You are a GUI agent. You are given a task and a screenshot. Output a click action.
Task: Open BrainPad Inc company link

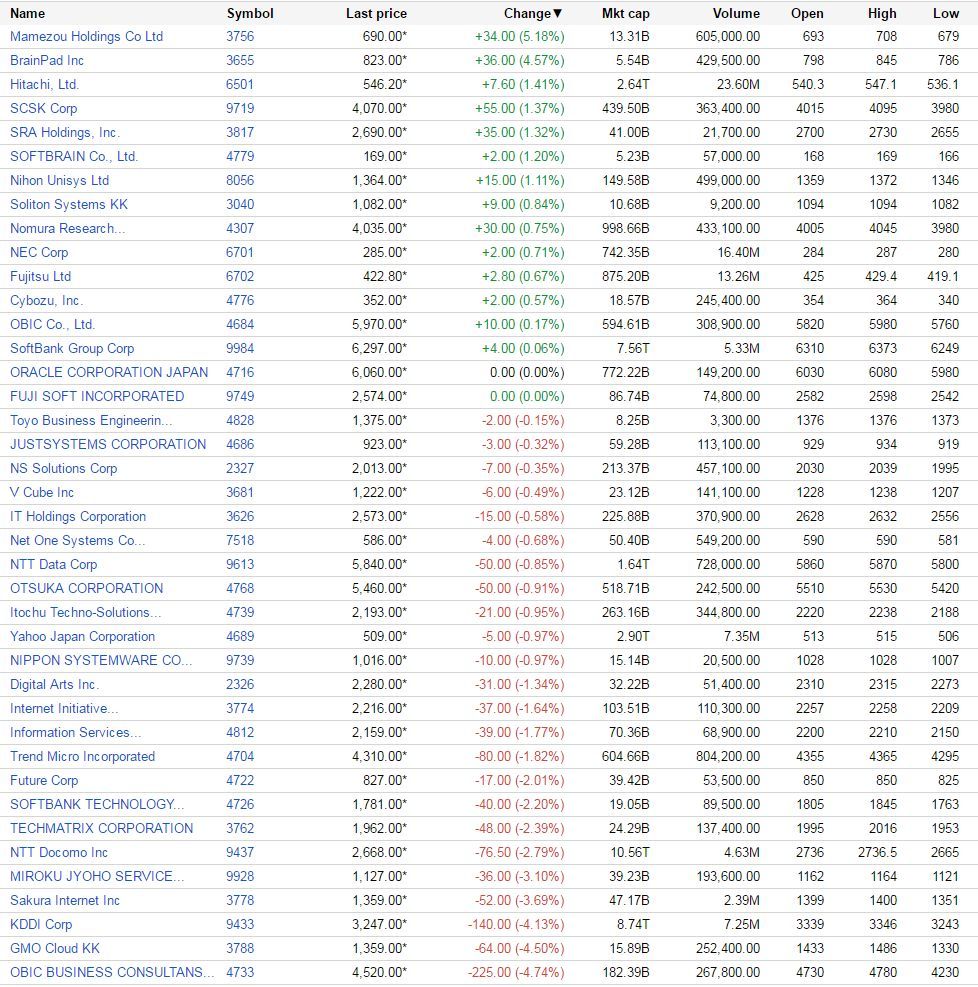pos(47,60)
